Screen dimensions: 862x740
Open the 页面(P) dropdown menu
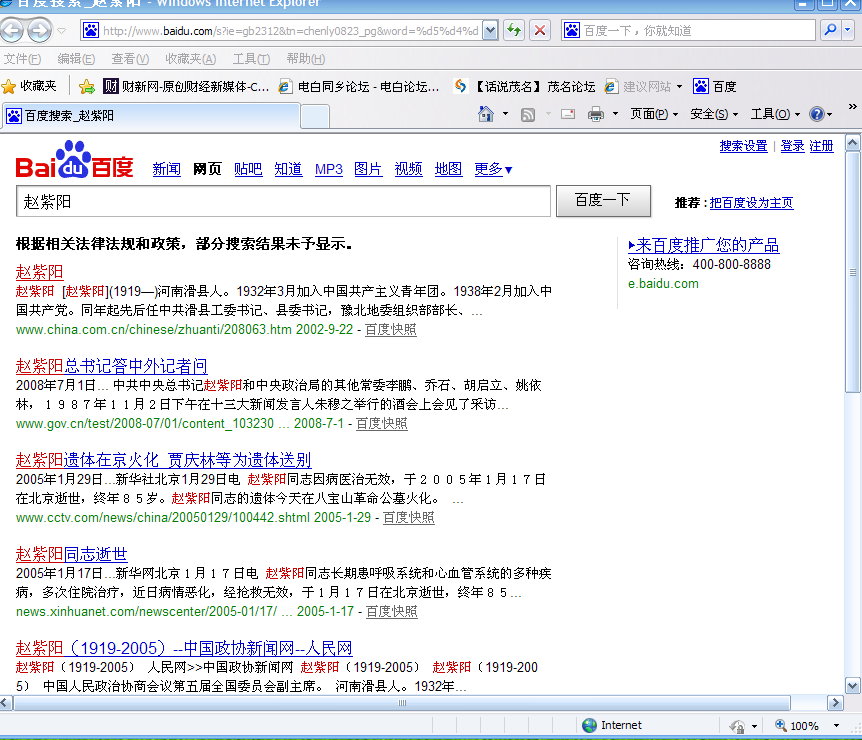654,114
